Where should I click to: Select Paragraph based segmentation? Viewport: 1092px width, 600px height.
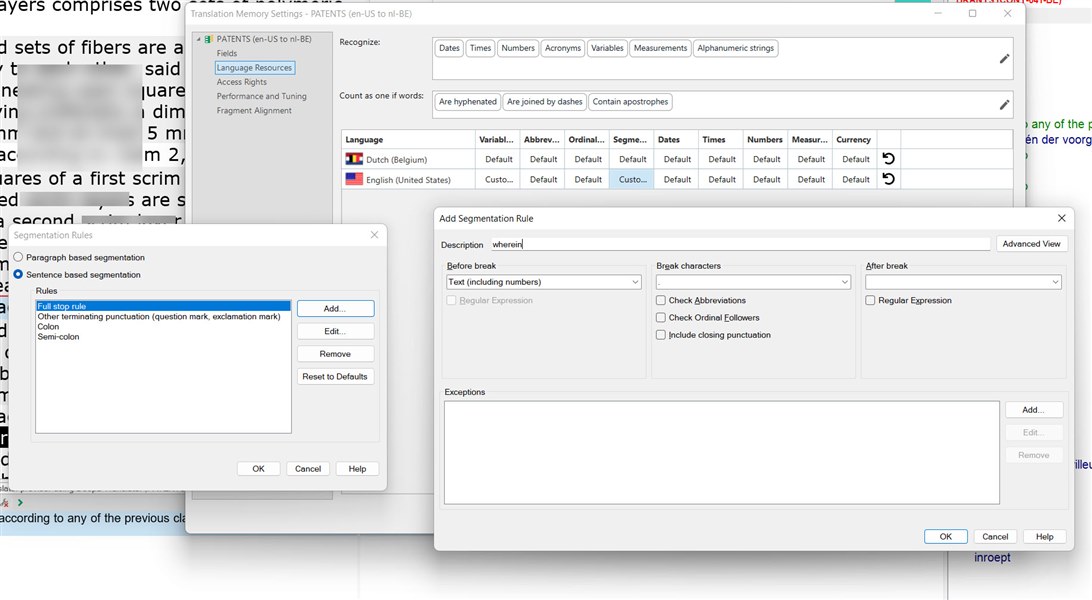(17, 257)
